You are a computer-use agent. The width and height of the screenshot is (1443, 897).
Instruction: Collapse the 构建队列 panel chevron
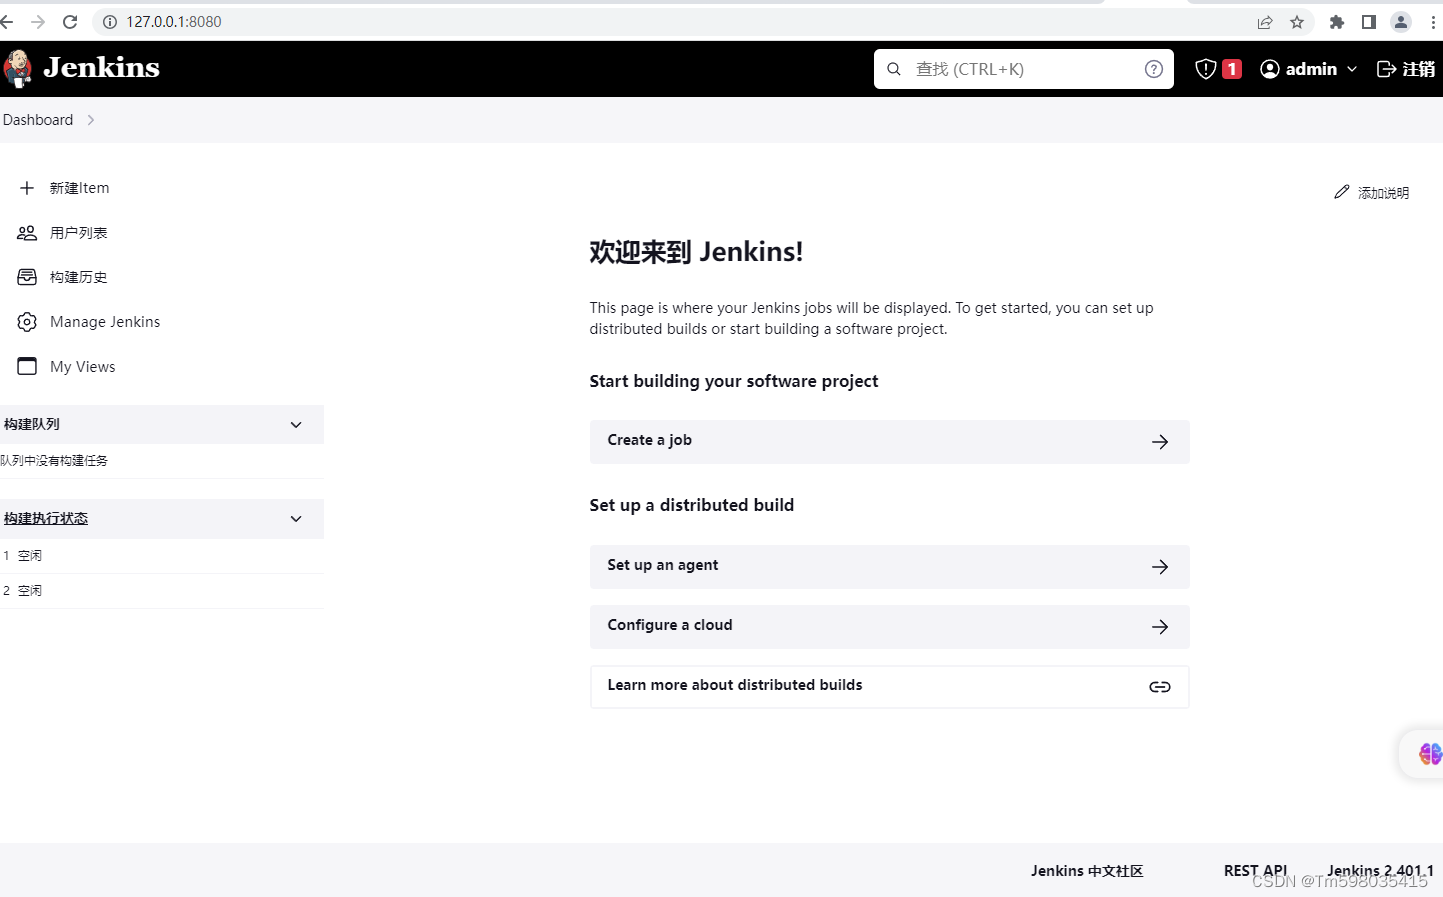point(296,425)
